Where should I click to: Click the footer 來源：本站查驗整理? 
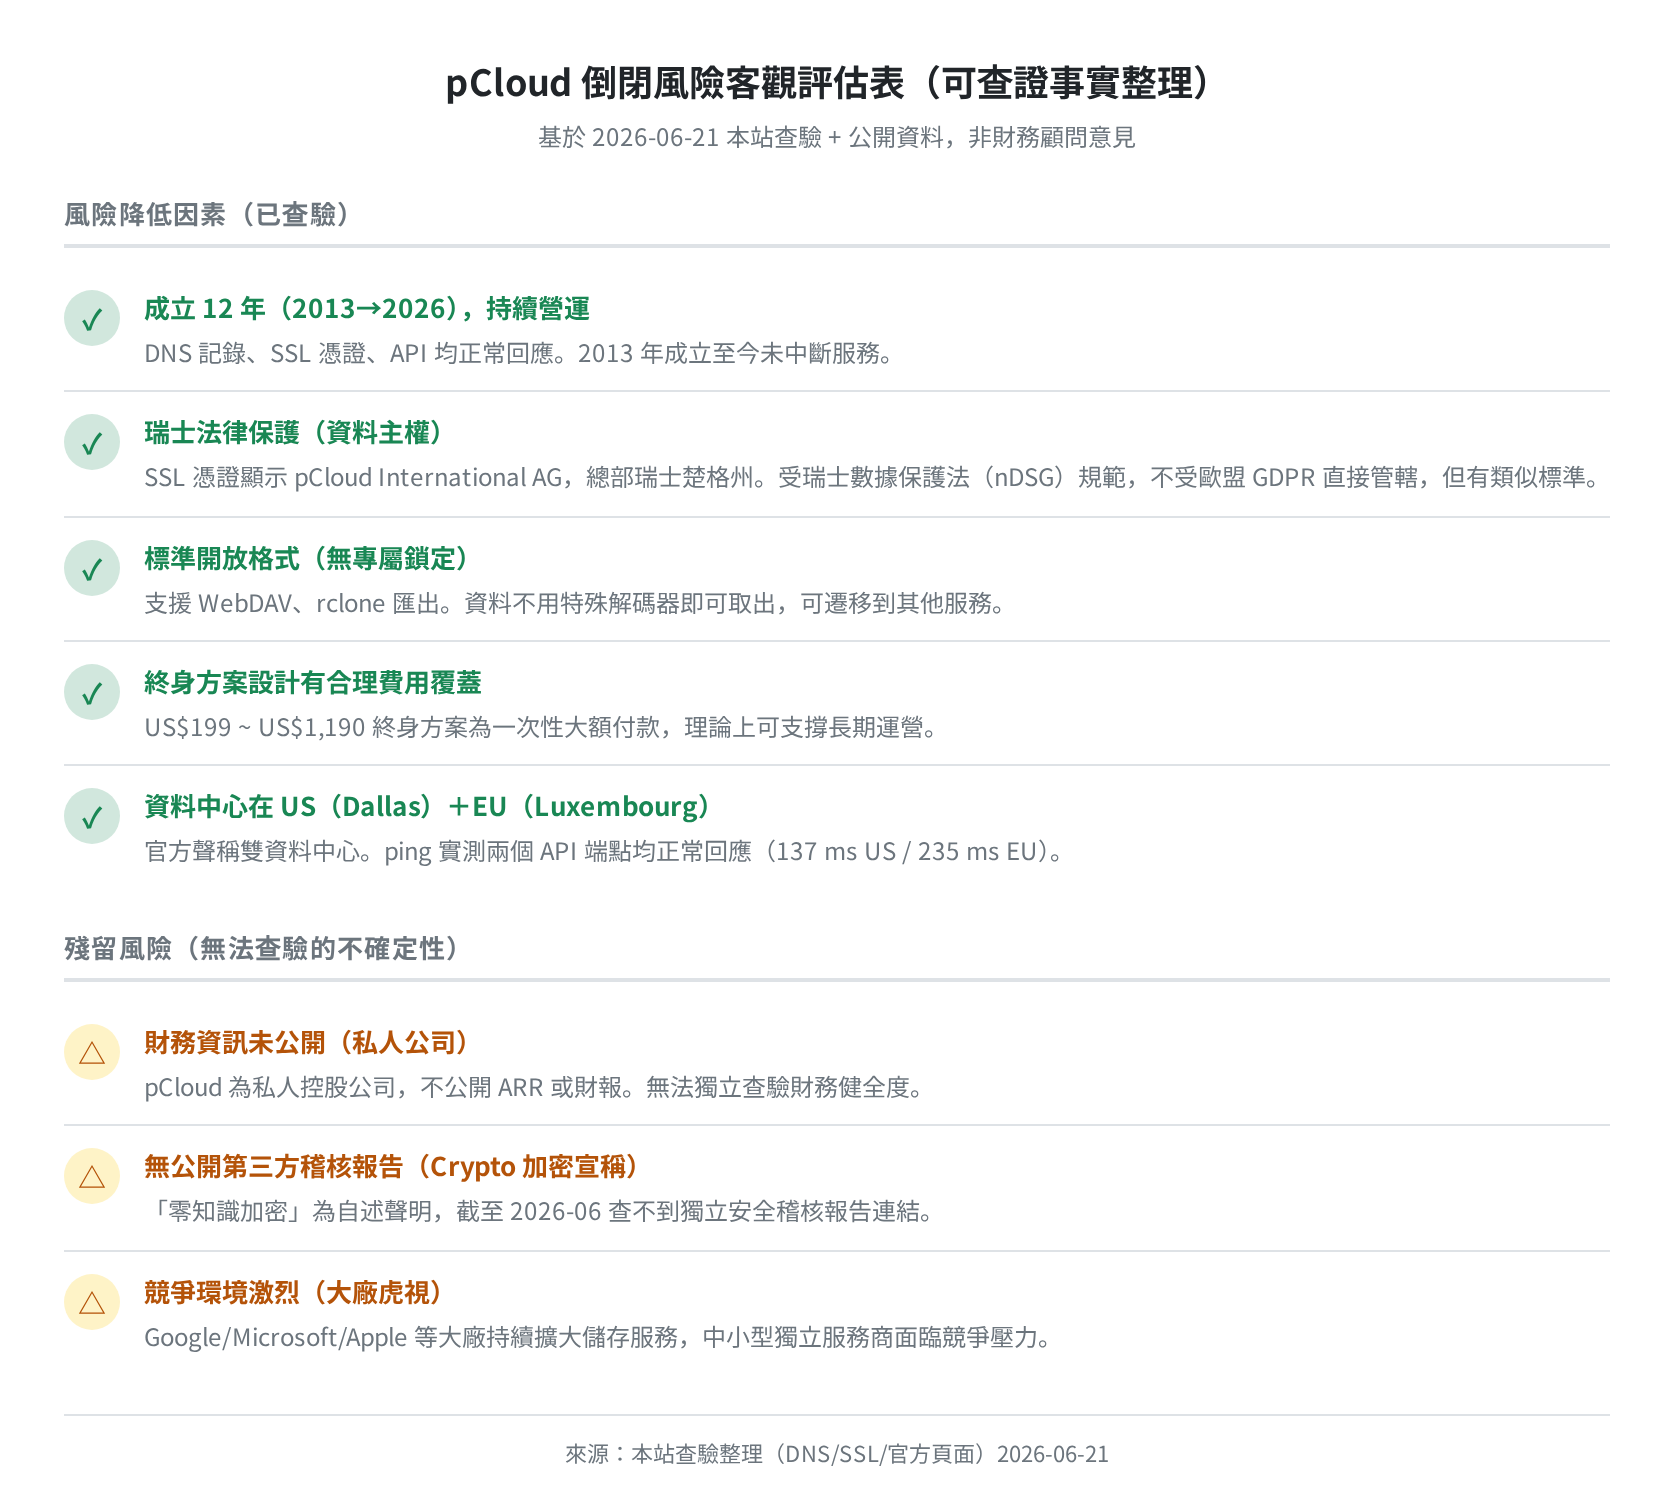[836, 1455]
